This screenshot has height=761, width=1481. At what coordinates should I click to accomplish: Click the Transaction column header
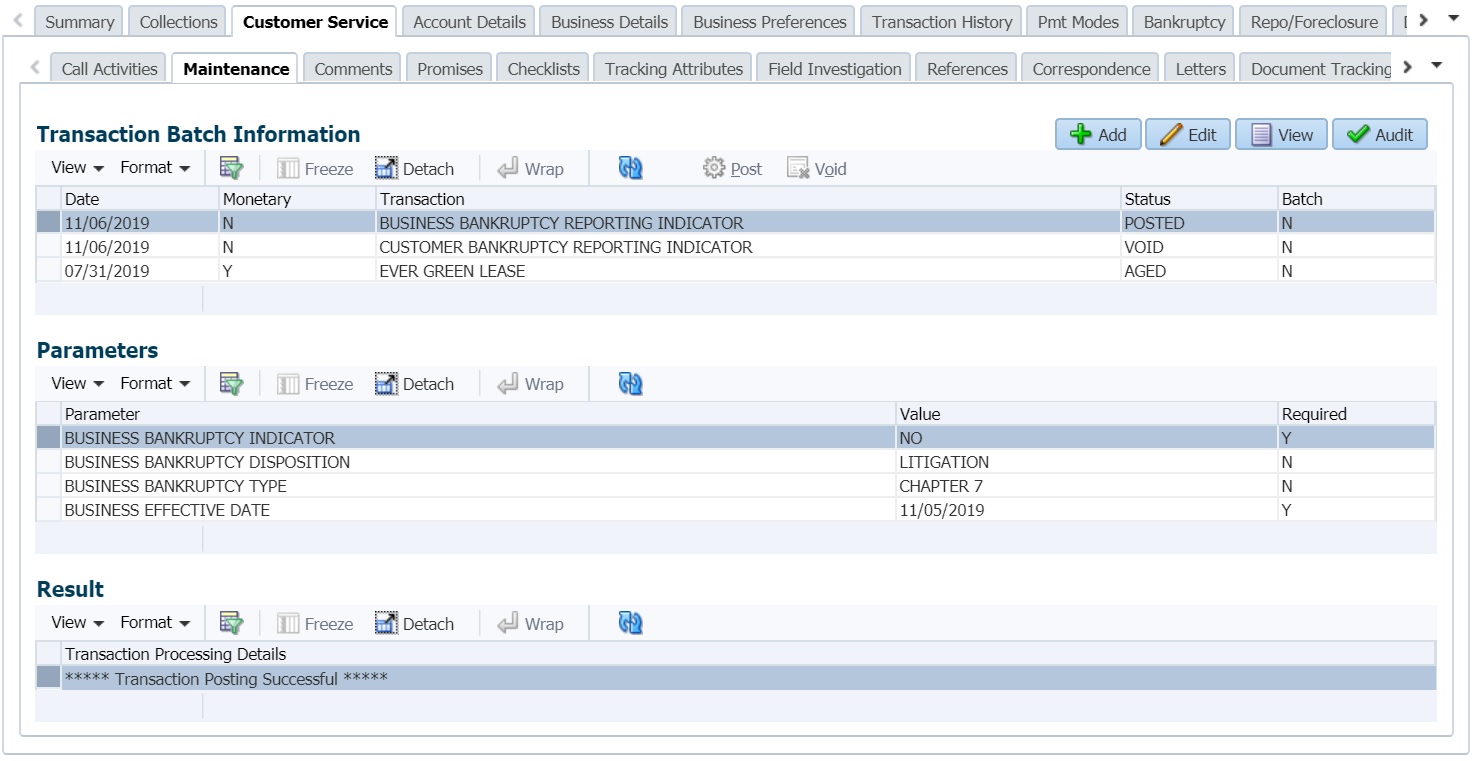click(748, 199)
